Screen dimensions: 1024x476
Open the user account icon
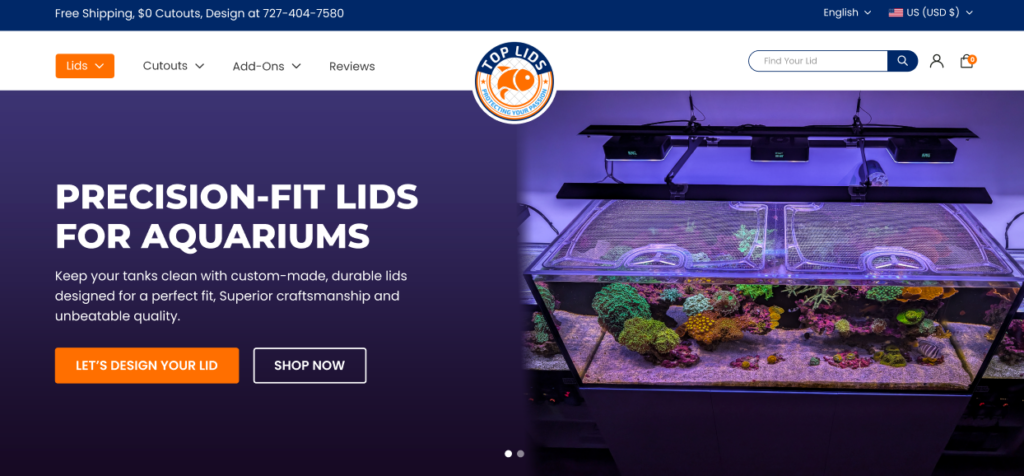tap(936, 61)
